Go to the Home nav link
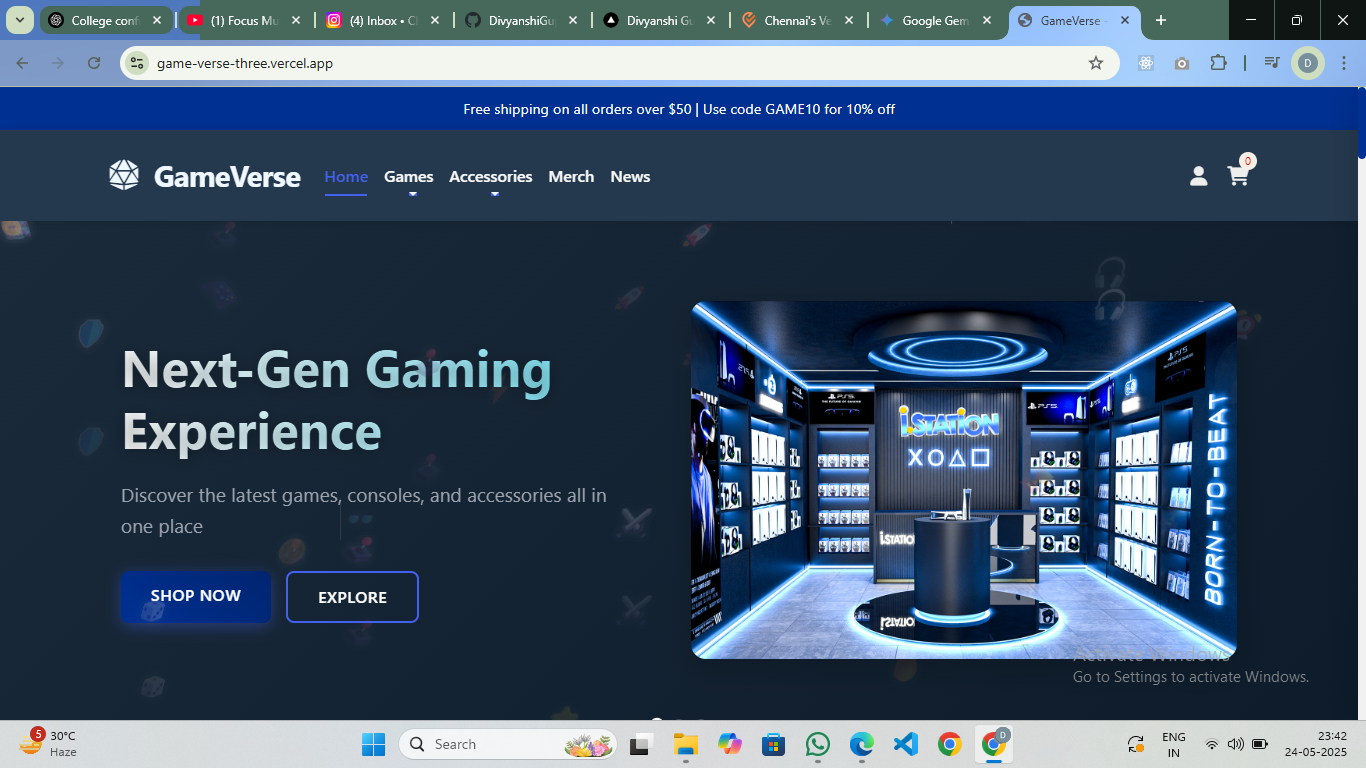This screenshot has height=768, width=1366. point(346,176)
